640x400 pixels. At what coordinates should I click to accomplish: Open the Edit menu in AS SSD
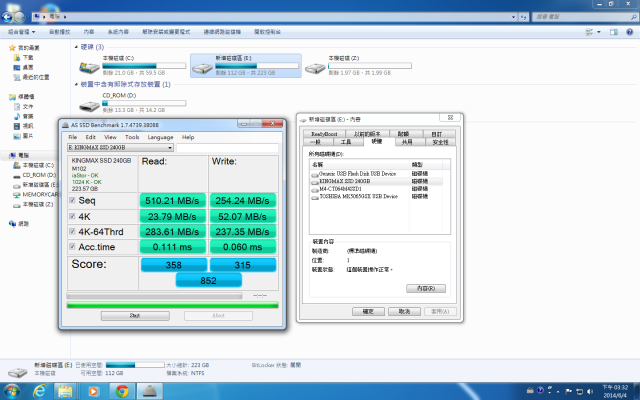point(90,137)
